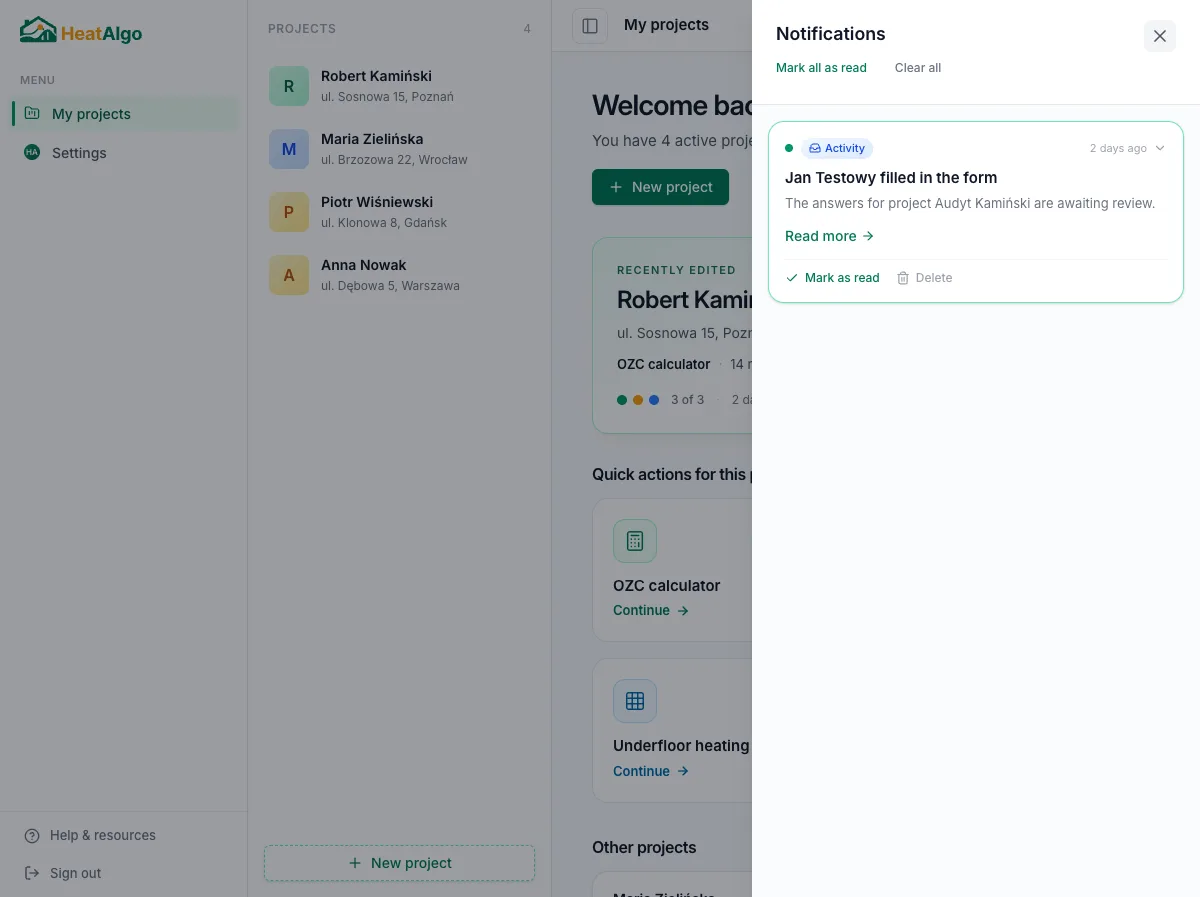Select Piotr Wiśniewski project in list
The height and width of the screenshot is (897, 1200).
coord(399,212)
